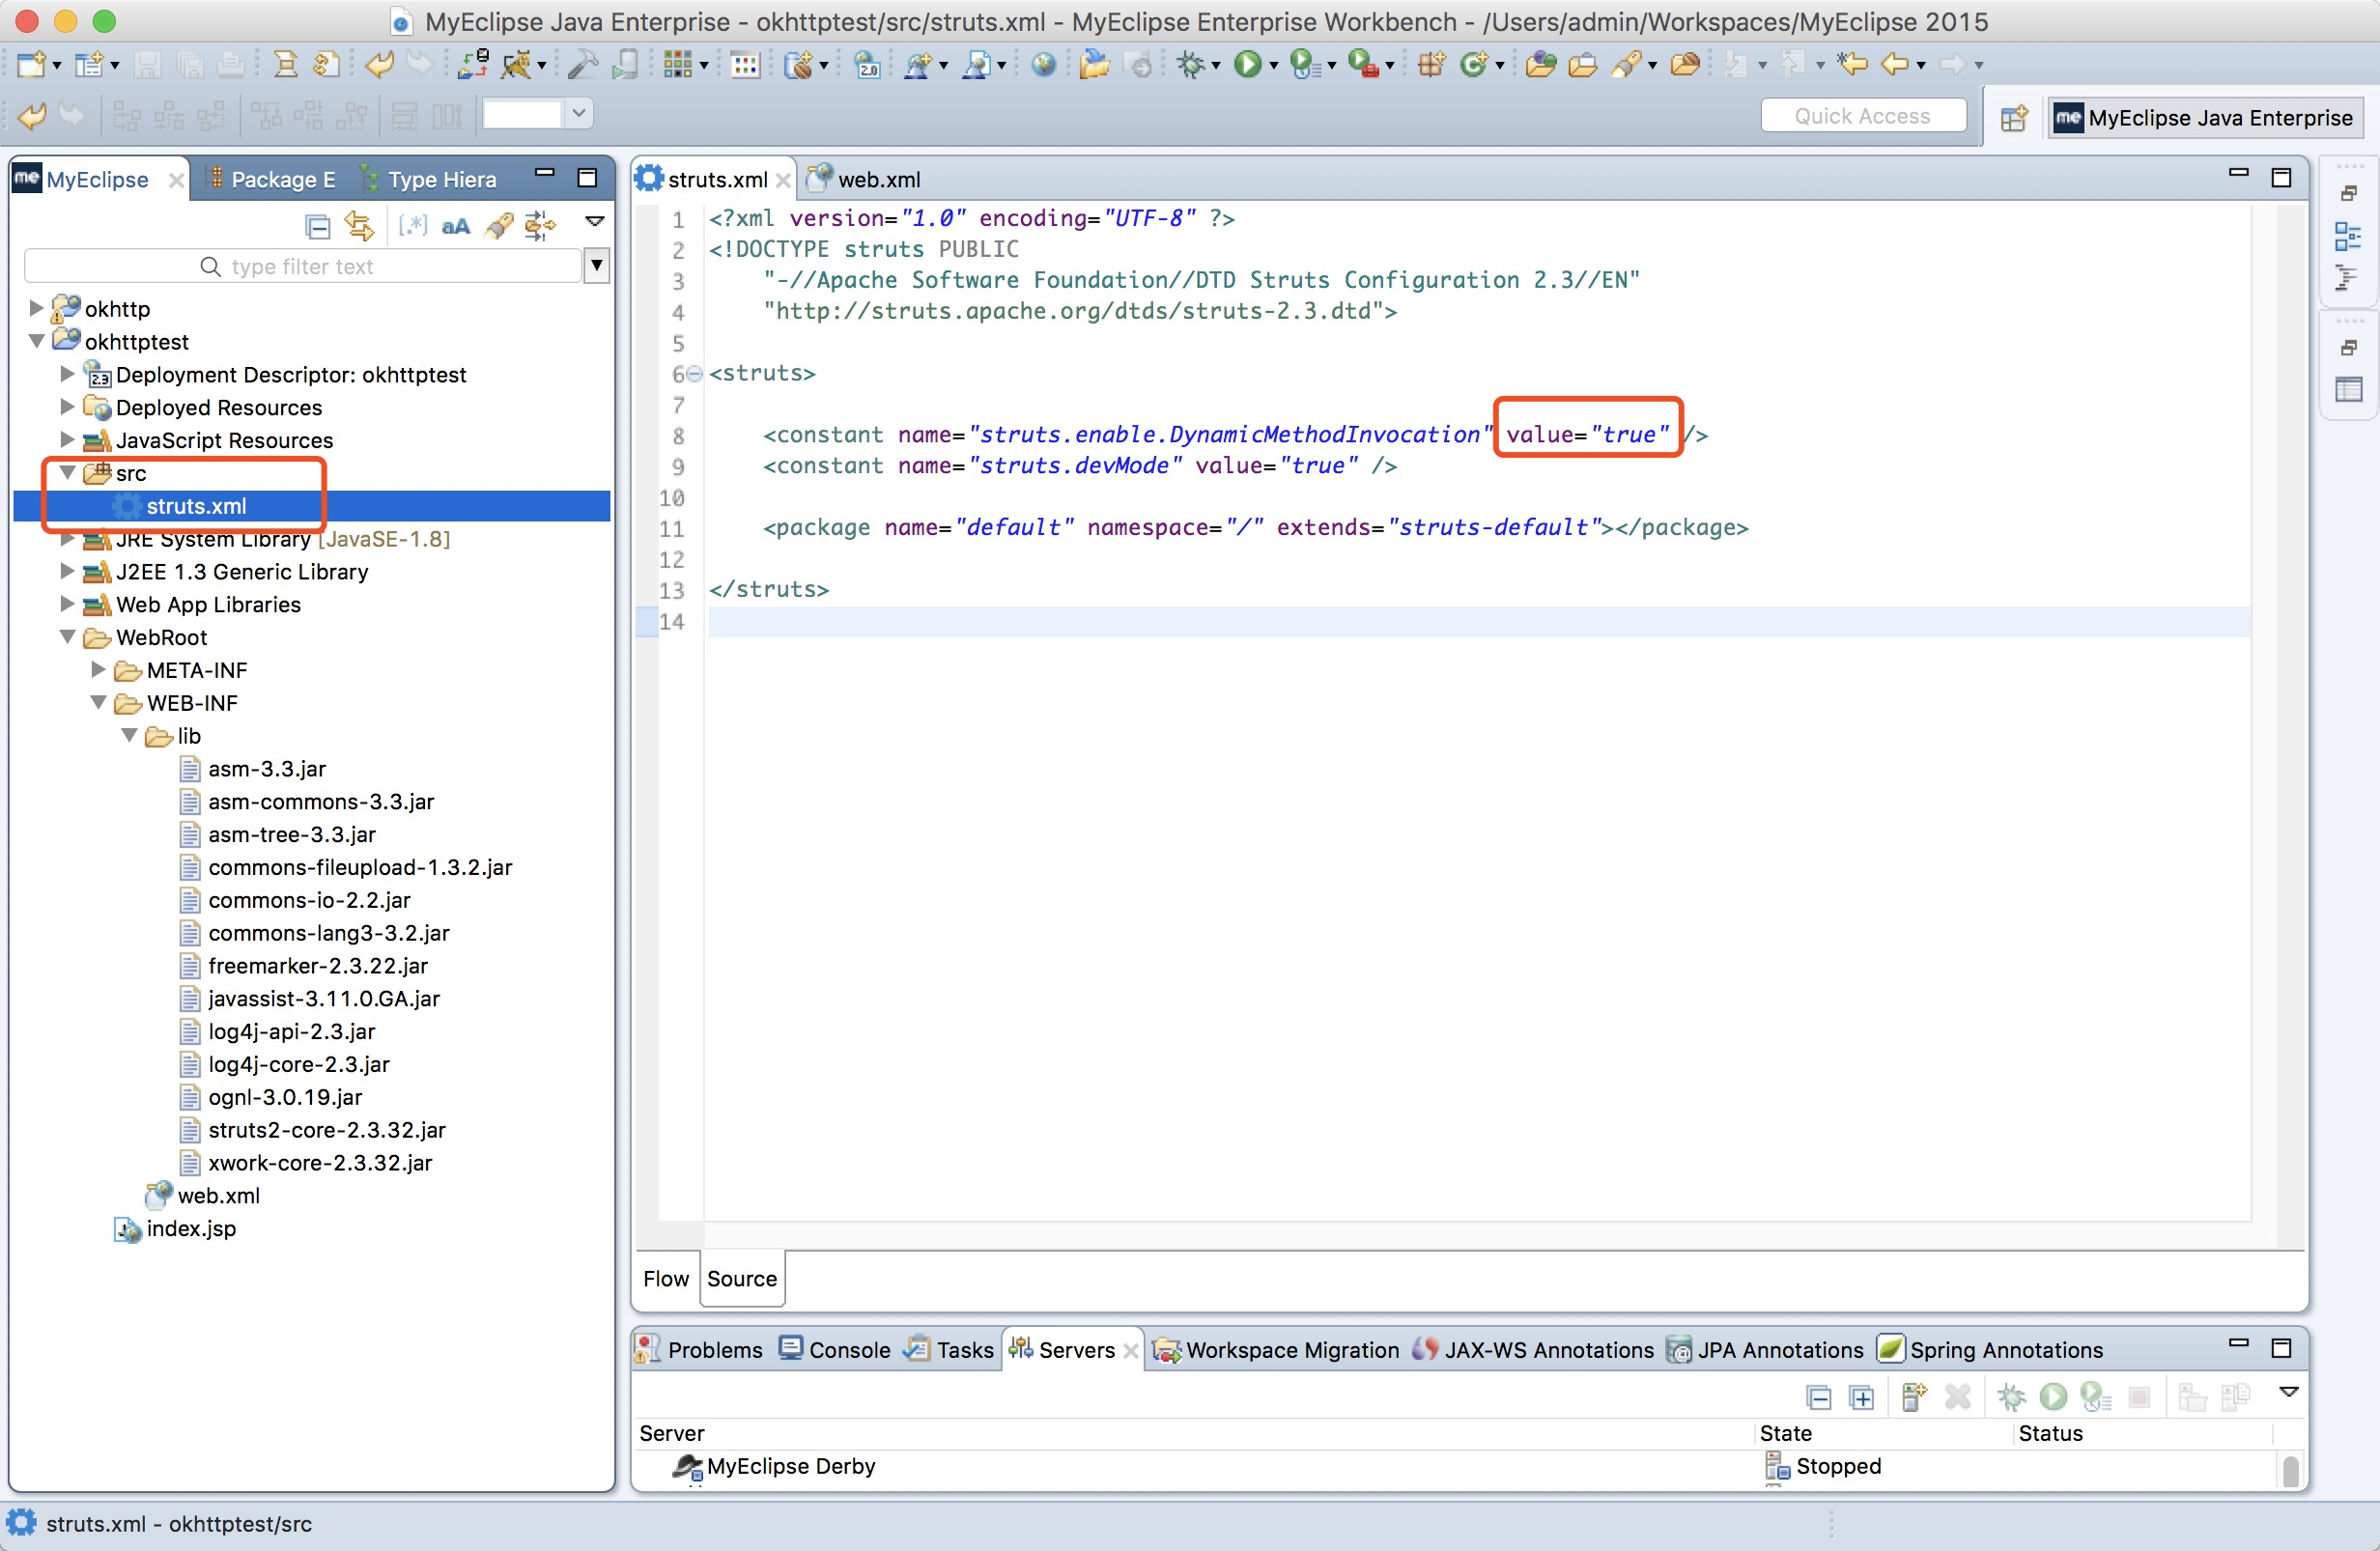The width and height of the screenshot is (2380, 1551).
Task: Click the New Server icon in the Servers view
Action: coord(1913,1397)
